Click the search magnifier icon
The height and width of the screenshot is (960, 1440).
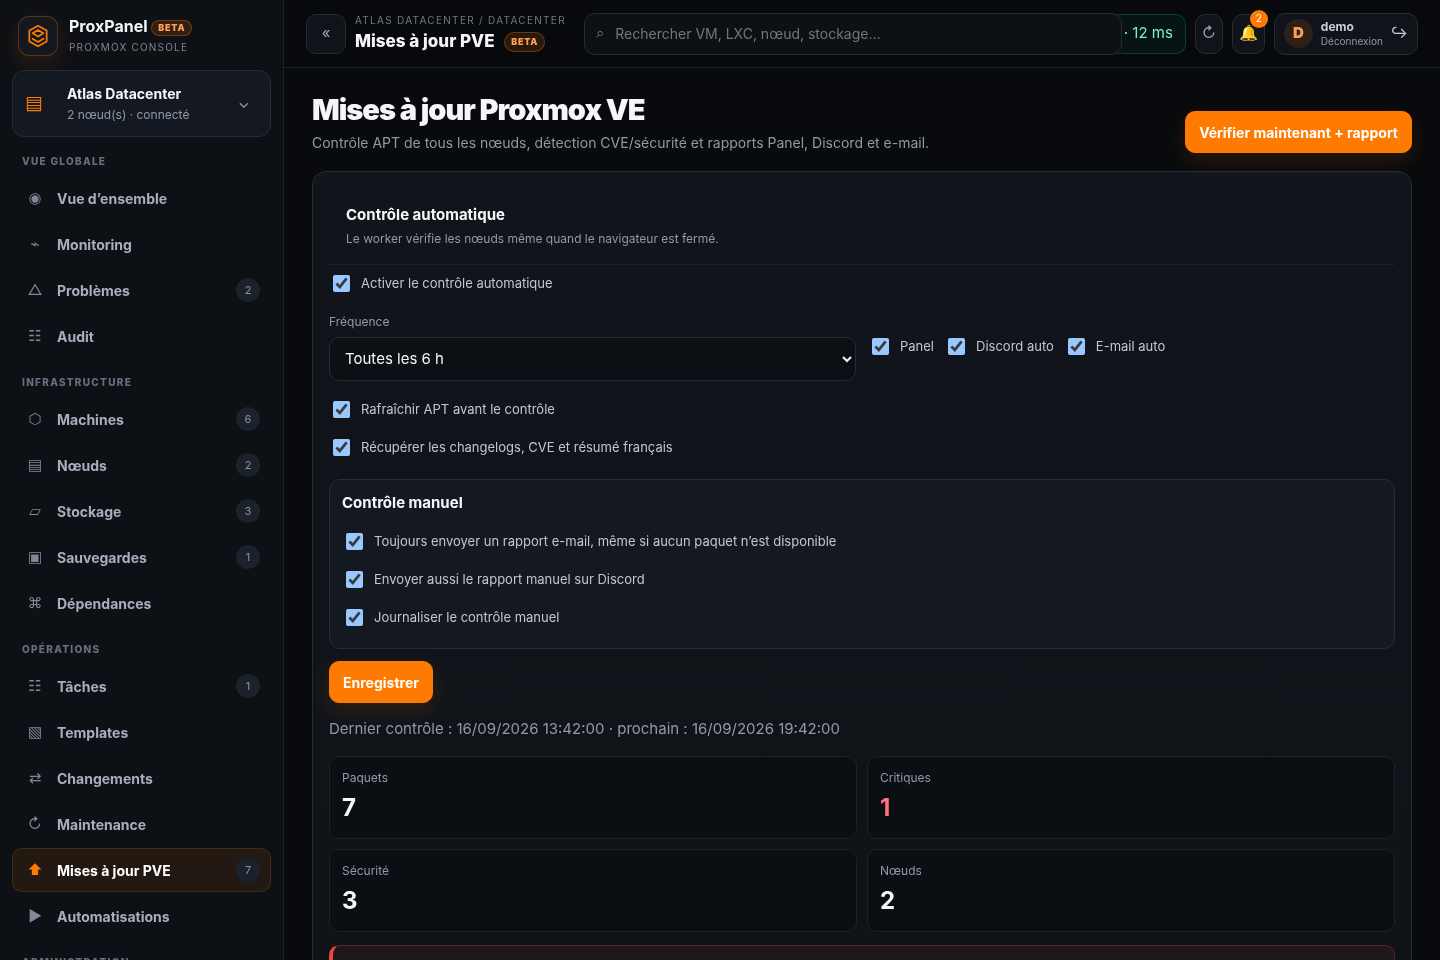click(600, 34)
